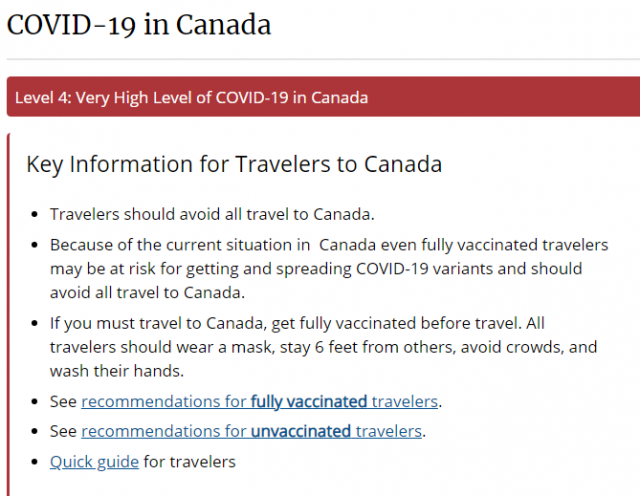
Task: Click 'See' before the fully vaccinated link
Action: 63,402
